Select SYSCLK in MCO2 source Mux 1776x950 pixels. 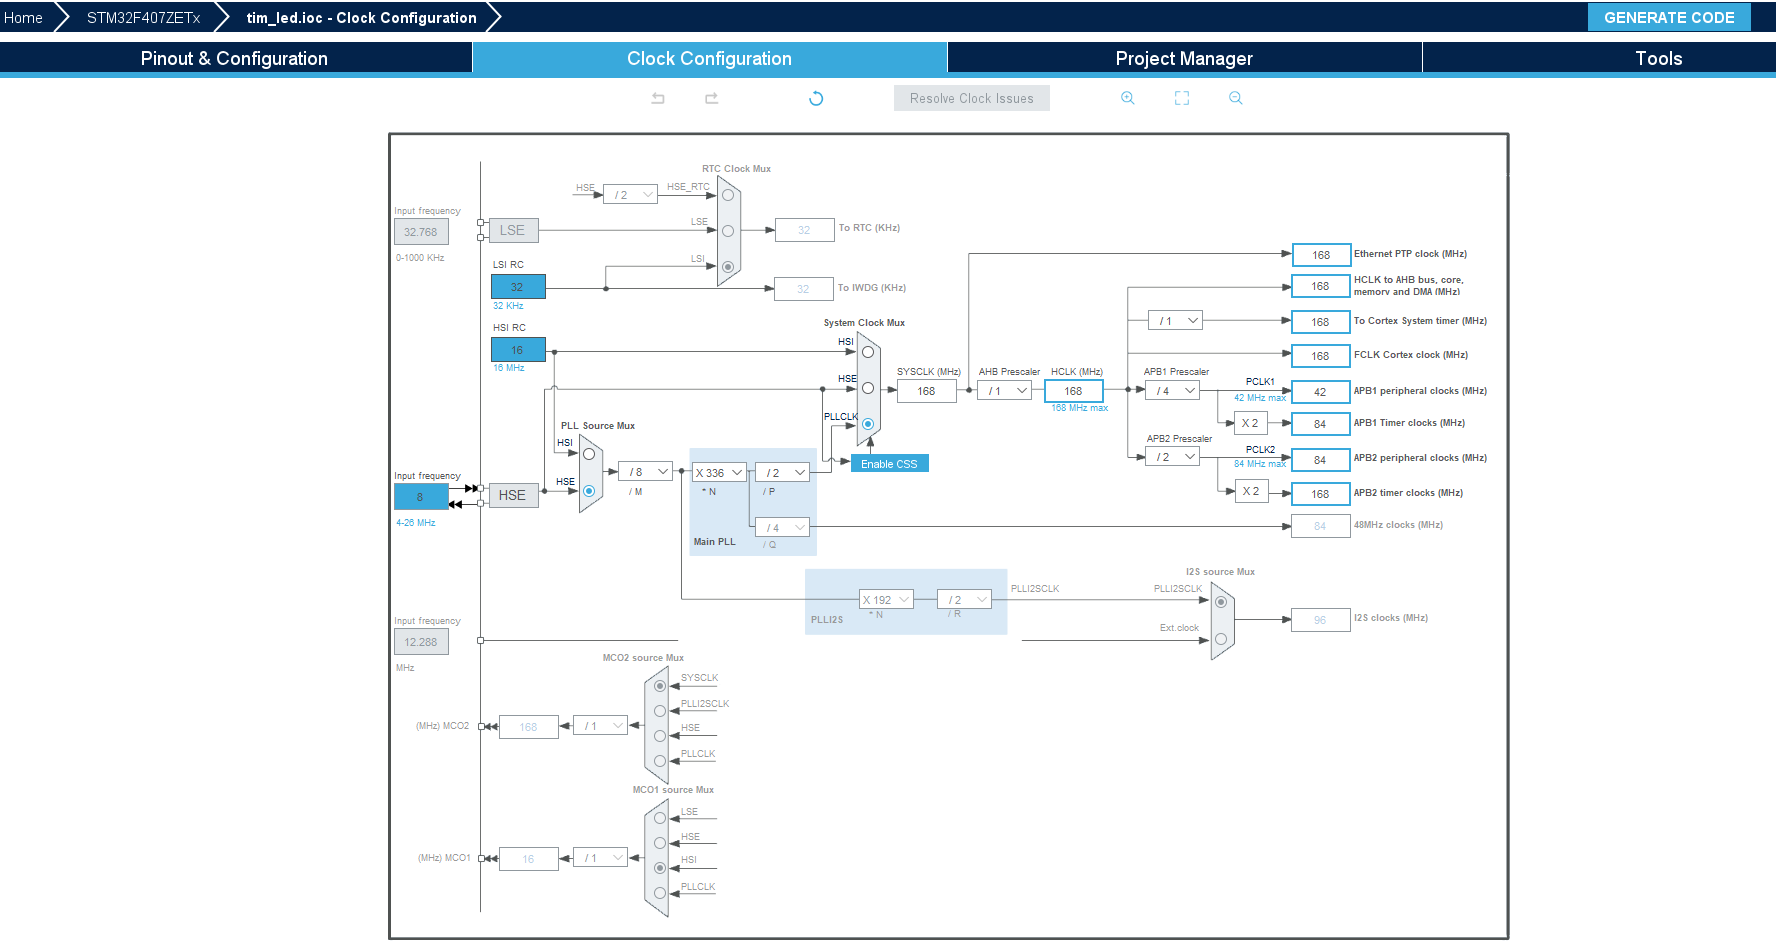pyautogui.click(x=660, y=686)
